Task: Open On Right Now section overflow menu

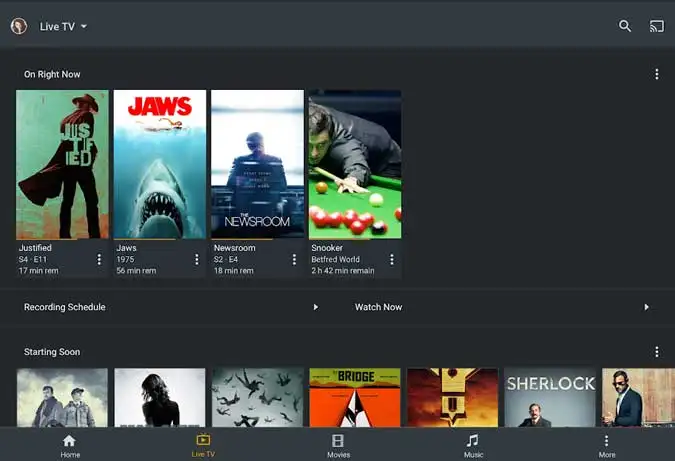Action: [656, 74]
